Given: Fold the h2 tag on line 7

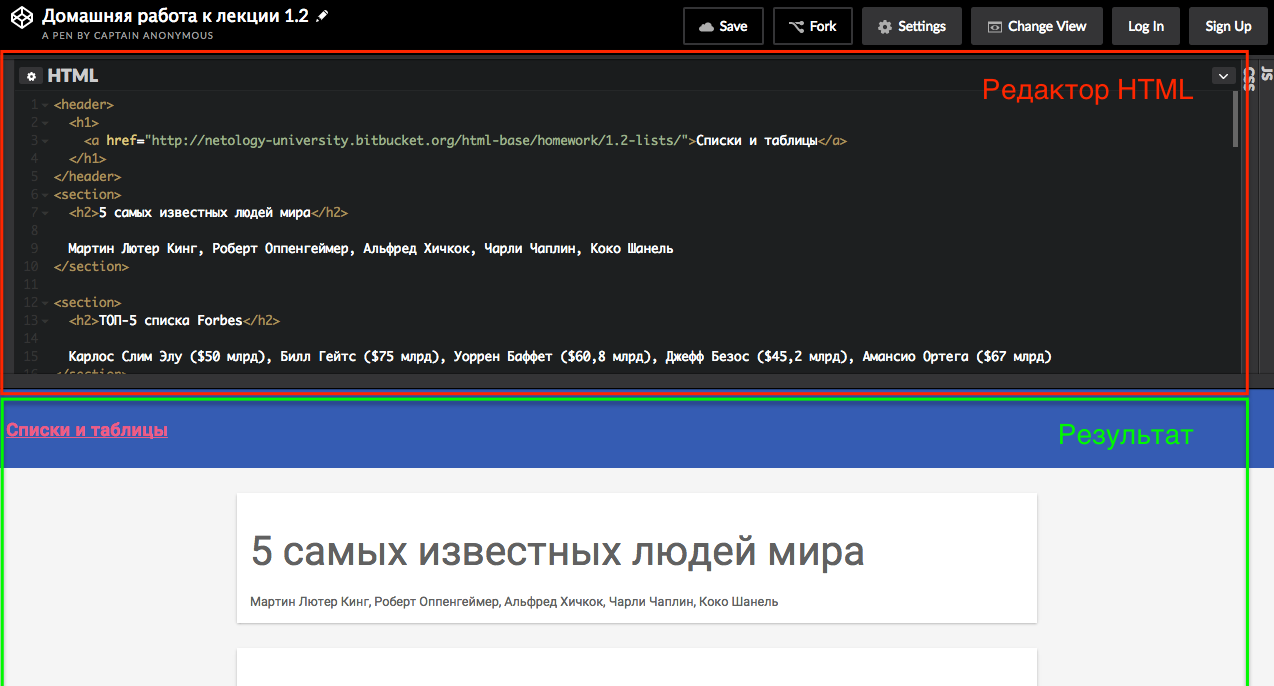Looking at the screenshot, I should pyautogui.click(x=45, y=213).
